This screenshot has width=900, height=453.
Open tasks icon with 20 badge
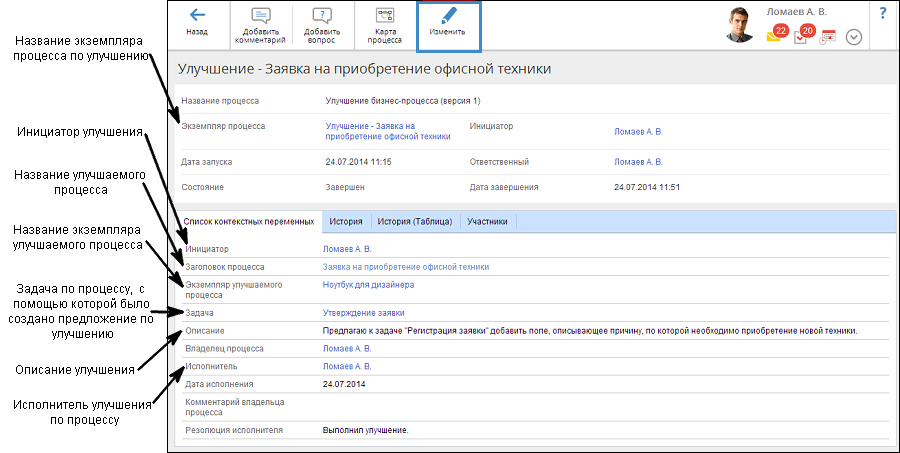point(802,36)
